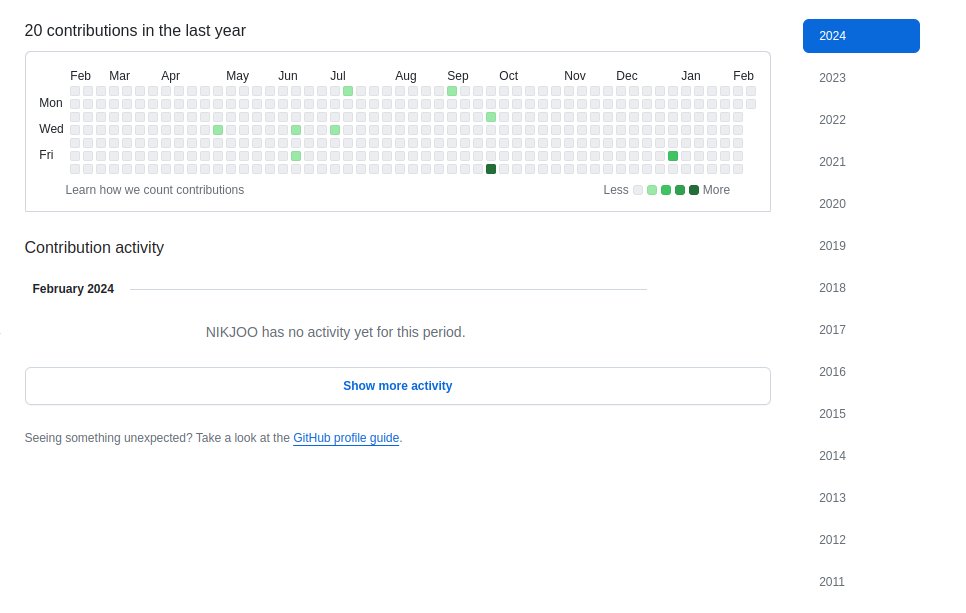Image resolution: width=966 pixels, height=613 pixels.
Task: Click Show more activity button
Action: (397, 386)
